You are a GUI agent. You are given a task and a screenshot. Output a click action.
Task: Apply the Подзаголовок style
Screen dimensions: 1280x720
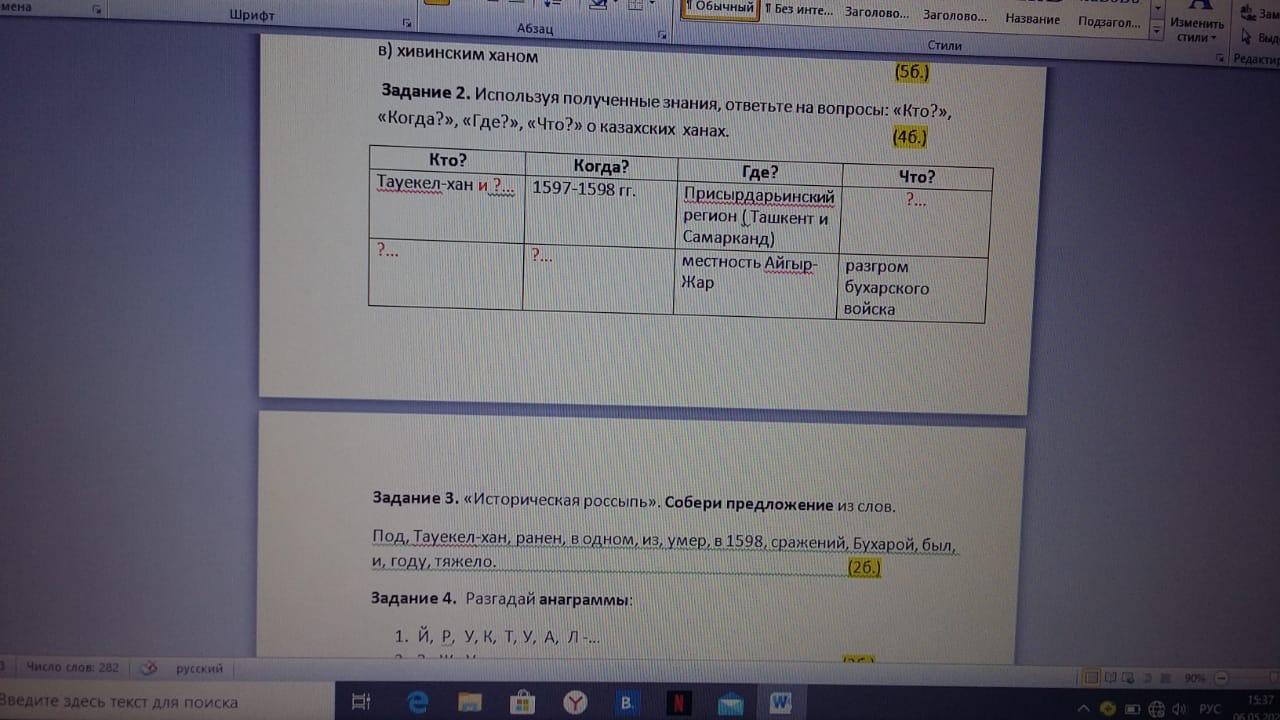pos(1111,21)
